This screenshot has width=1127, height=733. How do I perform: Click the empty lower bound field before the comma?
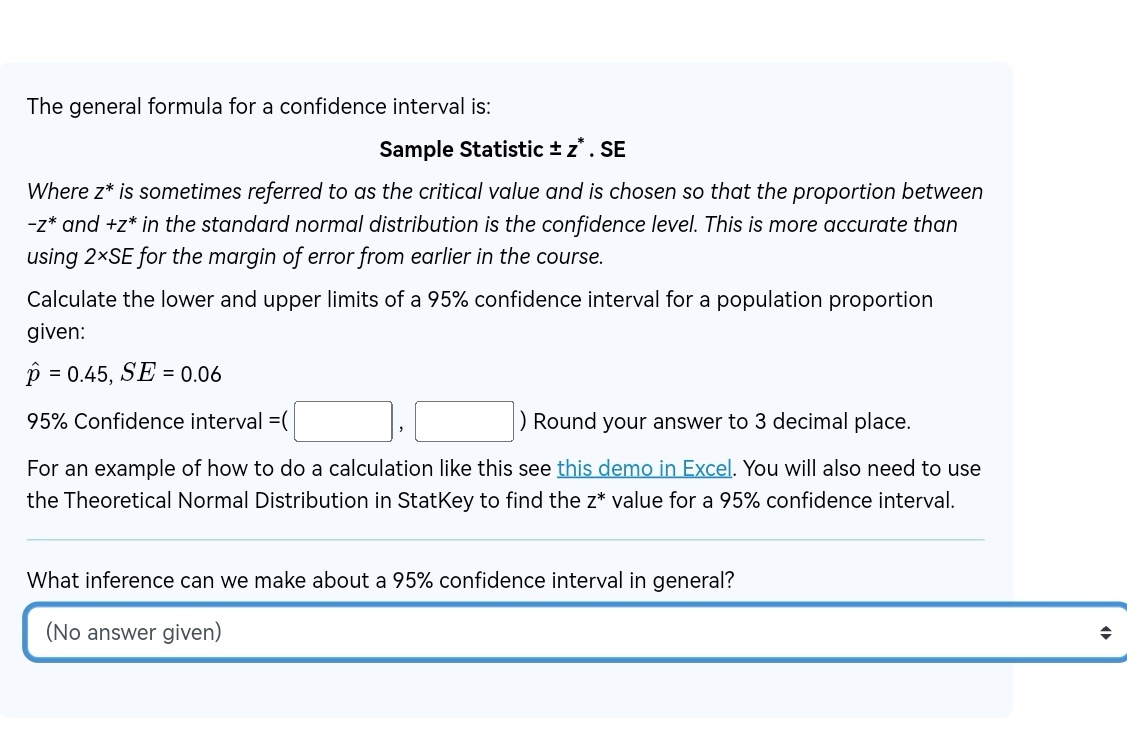[x=342, y=420]
